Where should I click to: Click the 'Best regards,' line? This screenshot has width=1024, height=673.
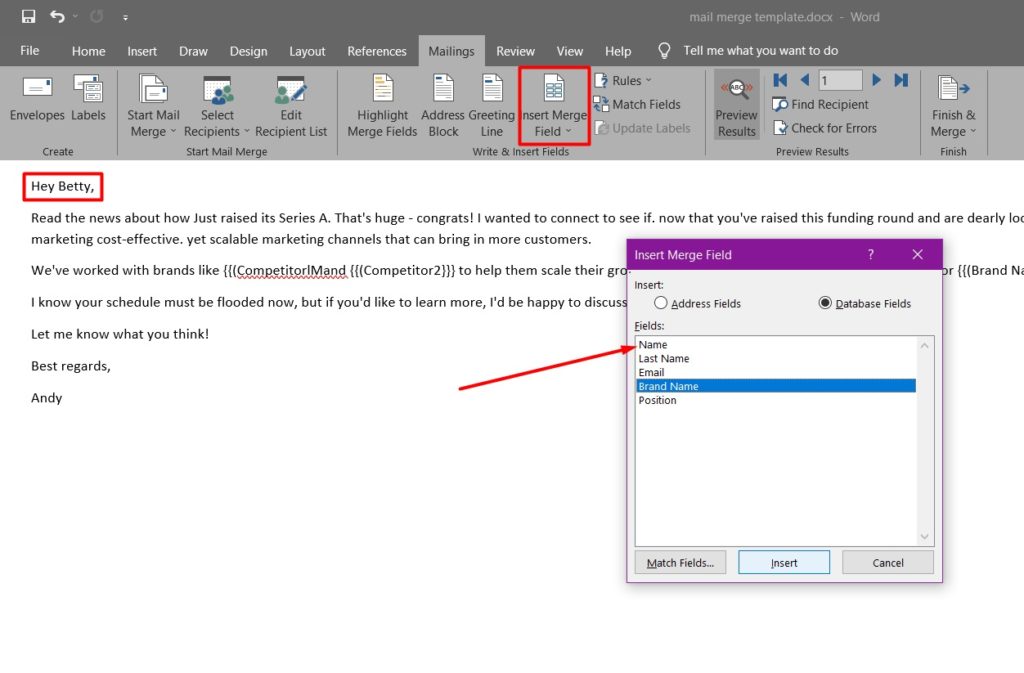[x=71, y=366]
